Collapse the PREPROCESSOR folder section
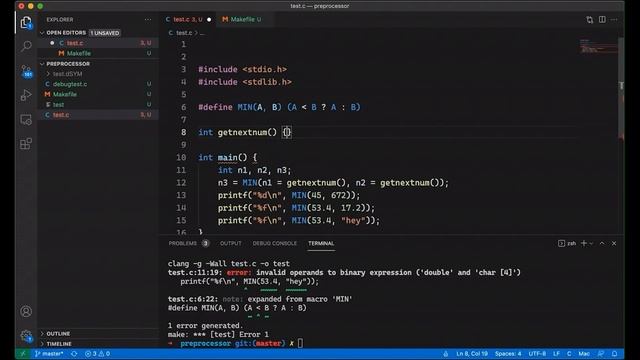The height and width of the screenshot is (360, 640). click(68, 64)
